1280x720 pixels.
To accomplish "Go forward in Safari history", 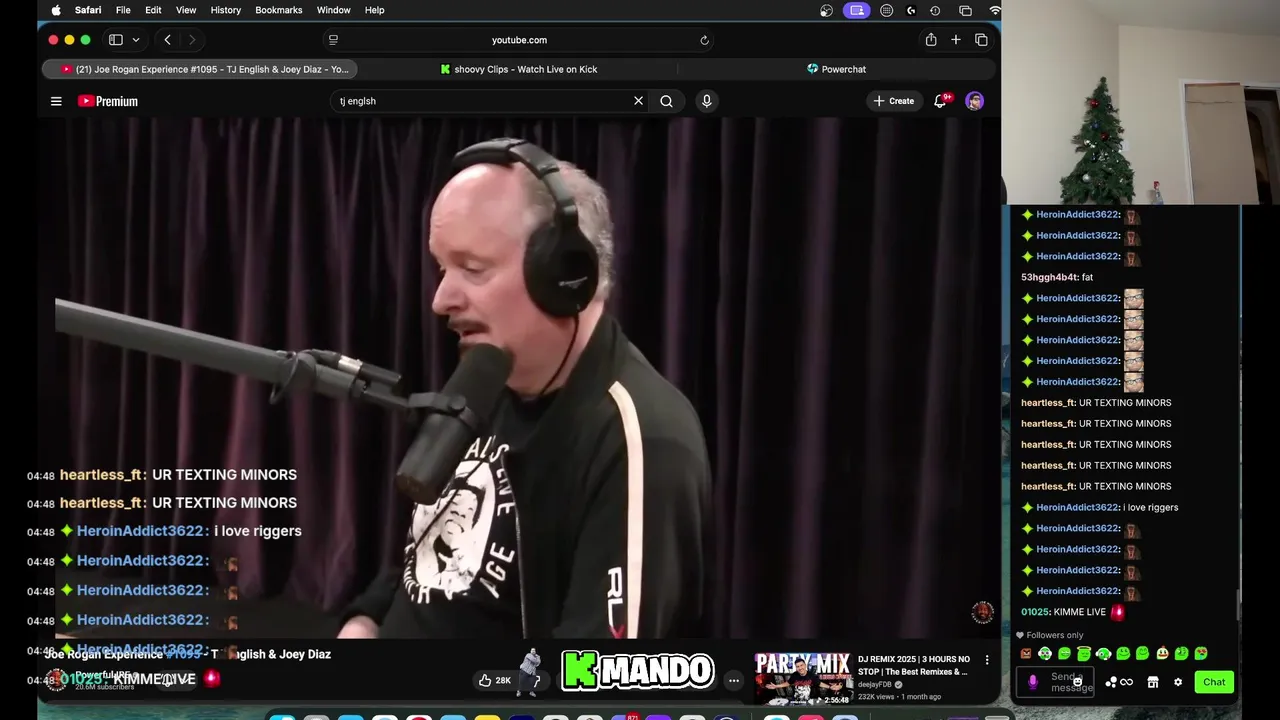I will coord(192,40).
